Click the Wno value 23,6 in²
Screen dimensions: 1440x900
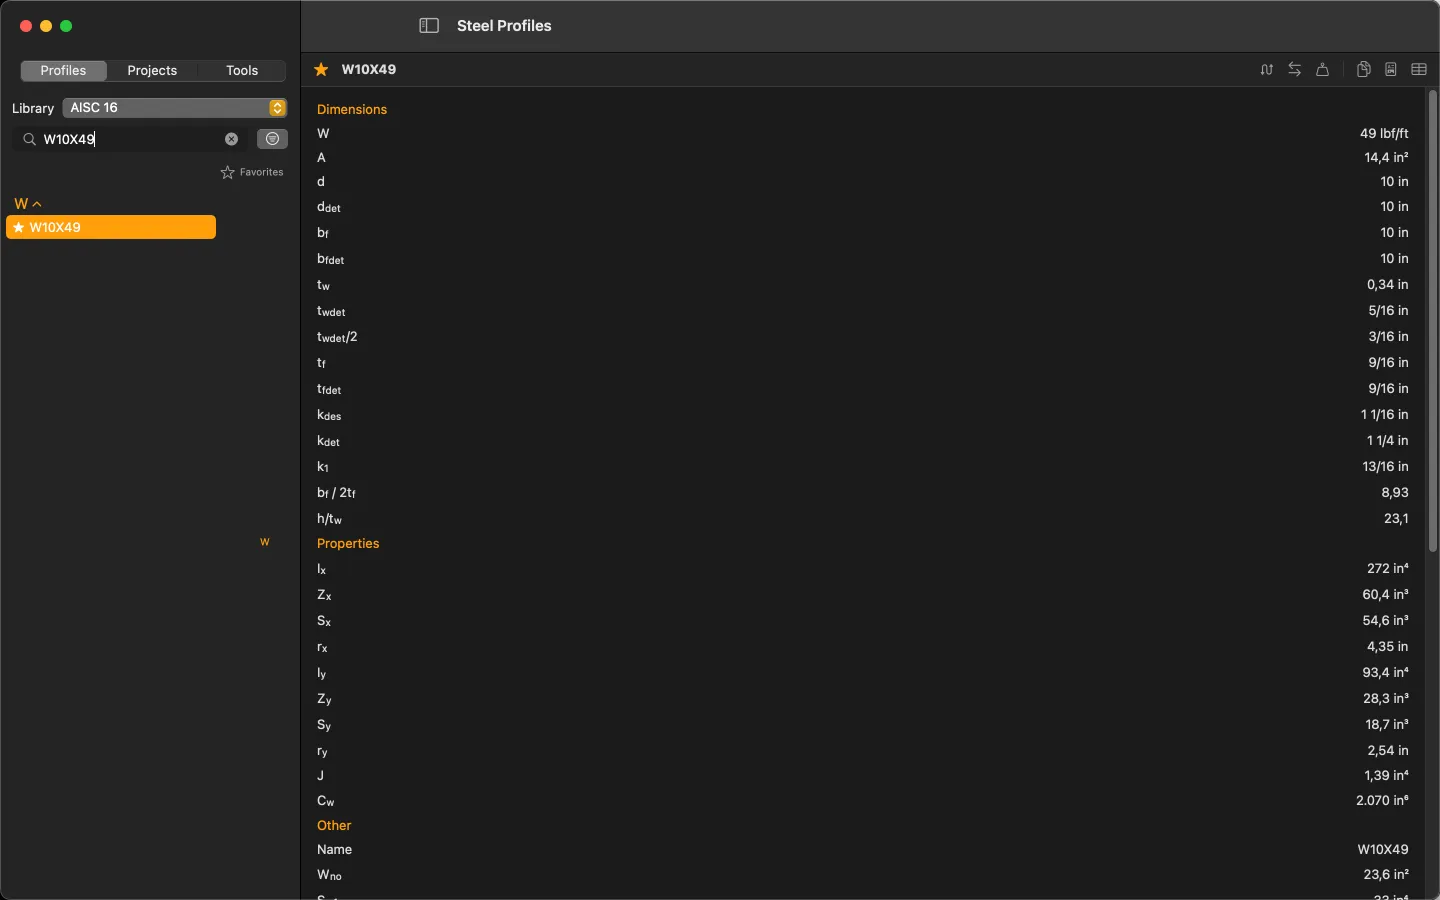[1386, 874]
